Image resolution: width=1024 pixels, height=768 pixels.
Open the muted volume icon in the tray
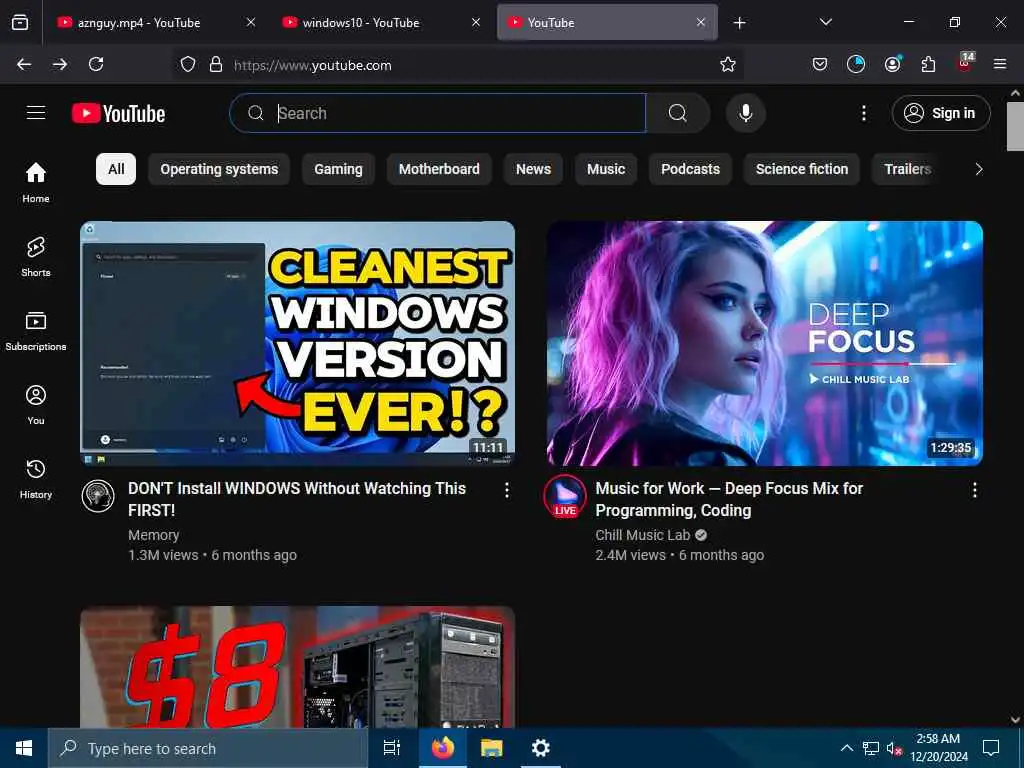(x=894, y=748)
